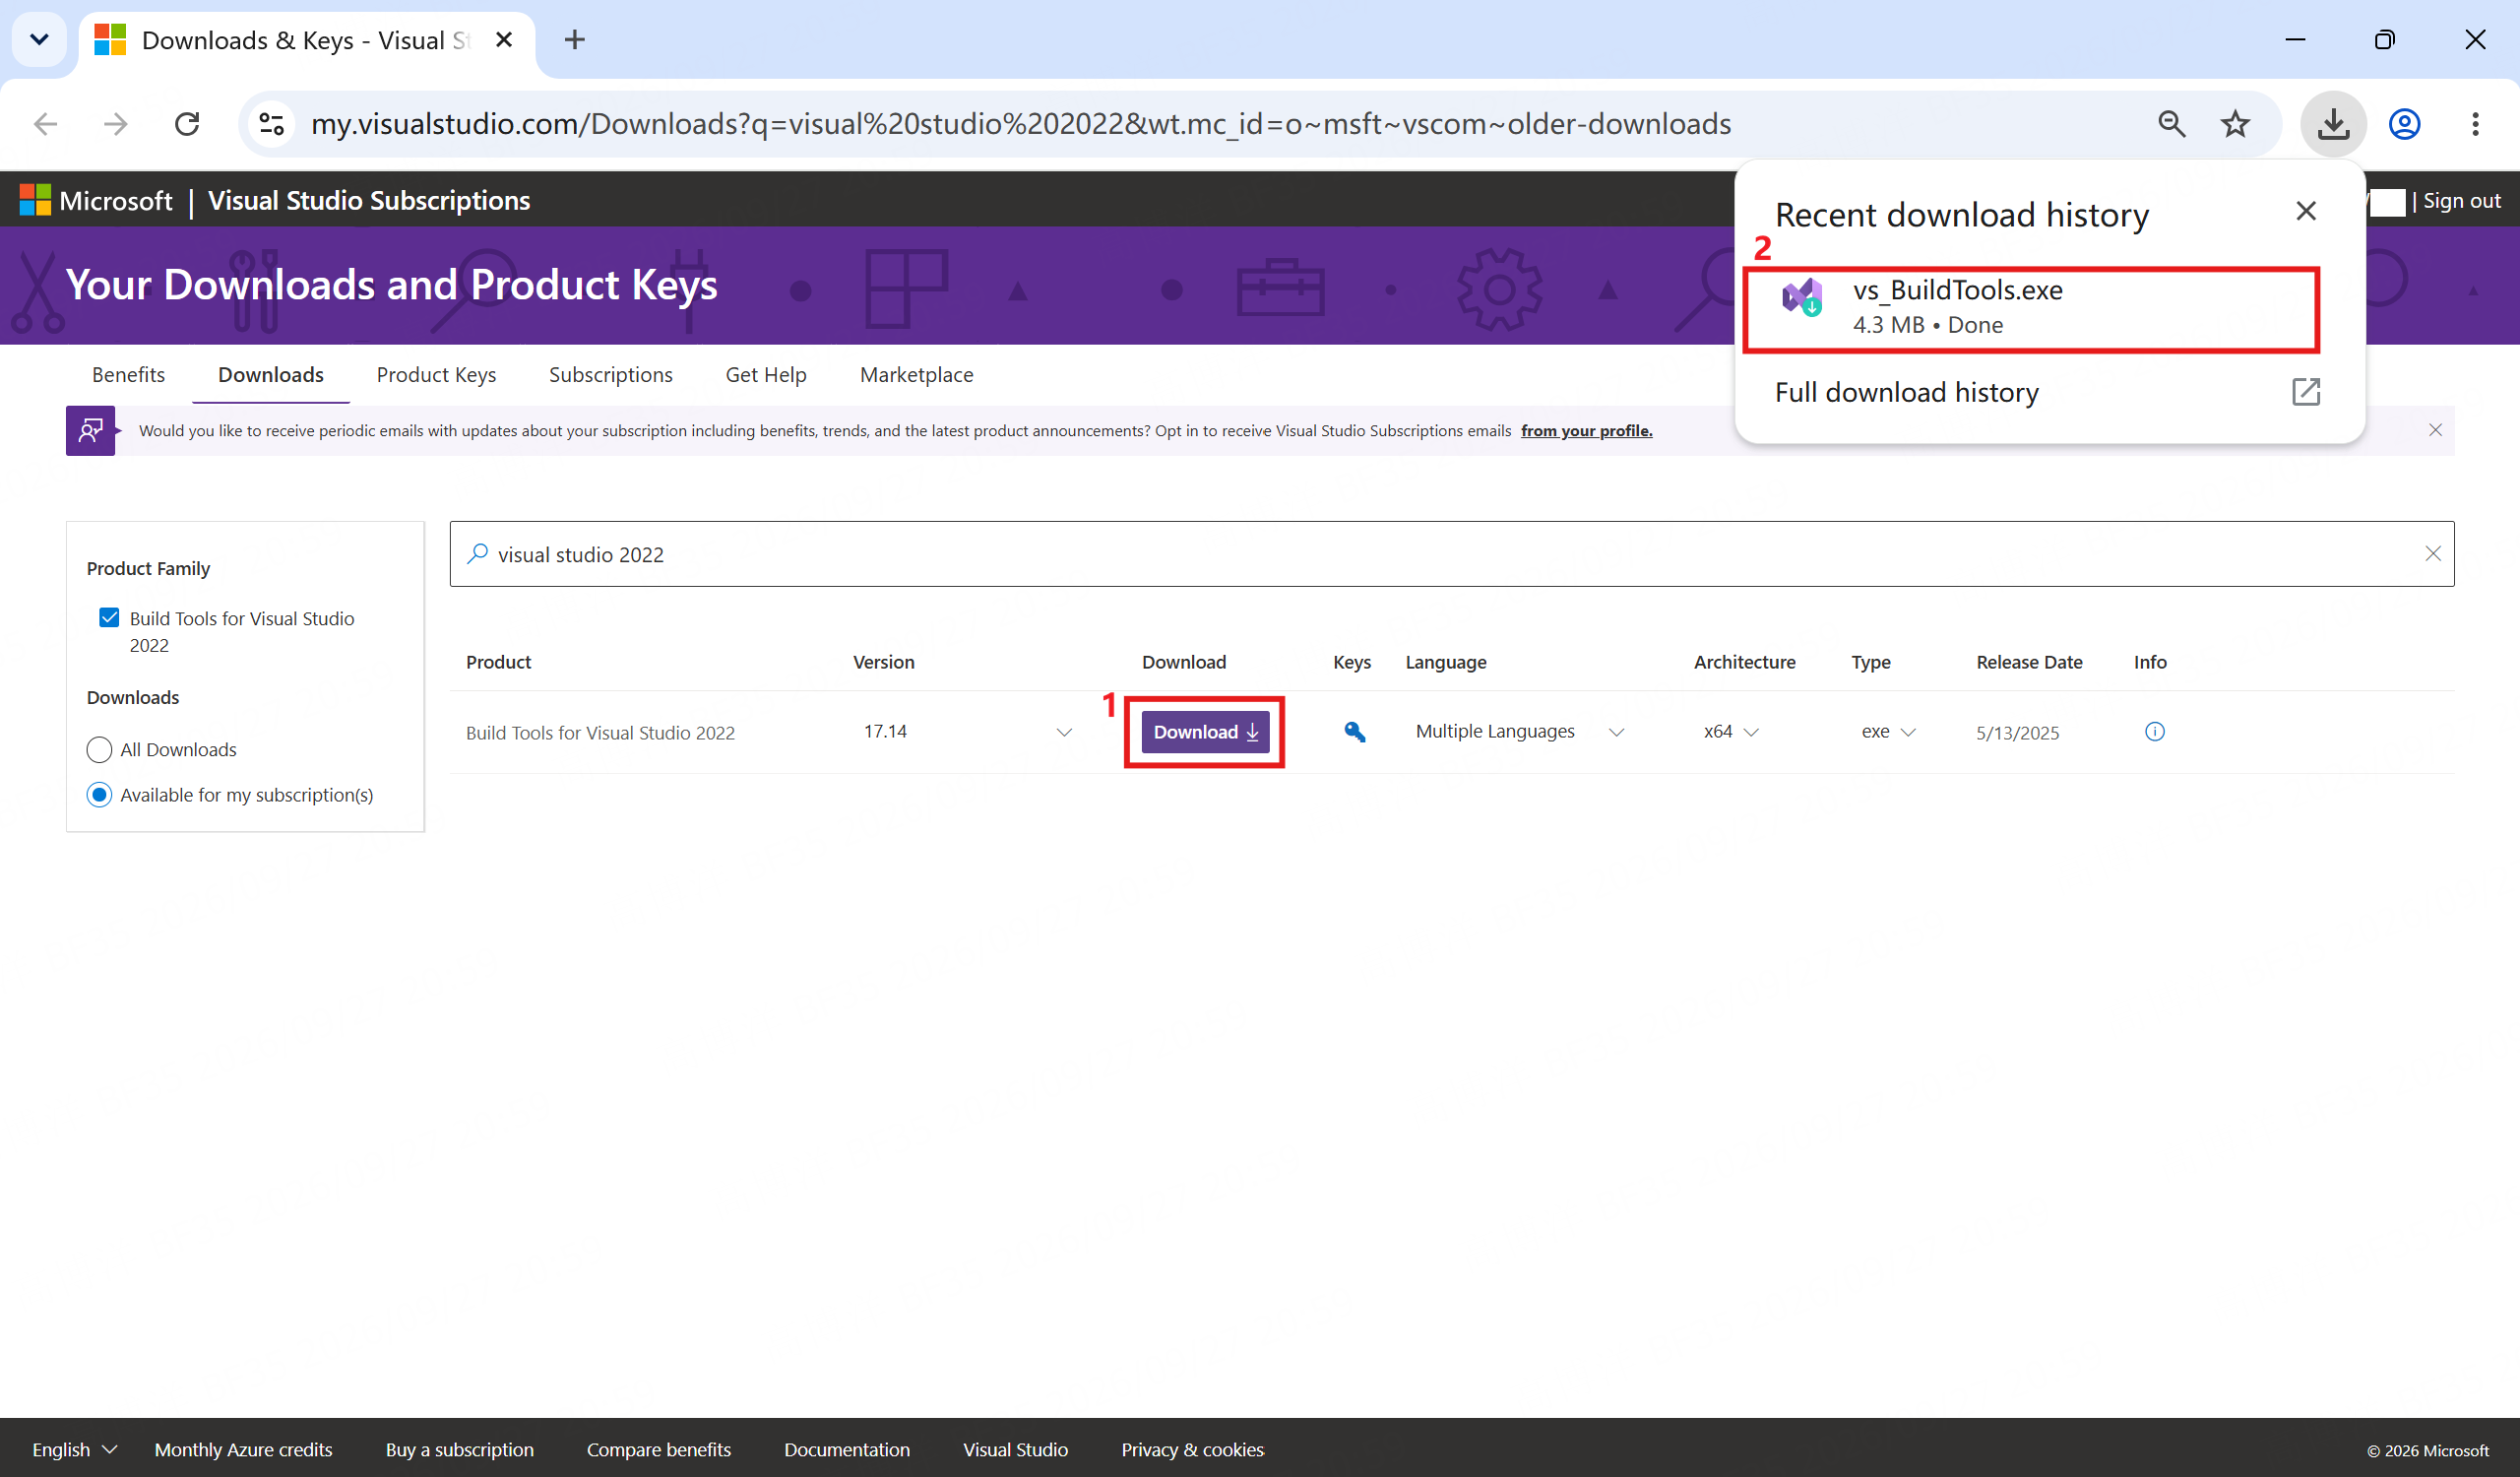This screenshot has height=1477, width=2520.
Task: Clear the search box with X icon
Action: [2432, 554]
